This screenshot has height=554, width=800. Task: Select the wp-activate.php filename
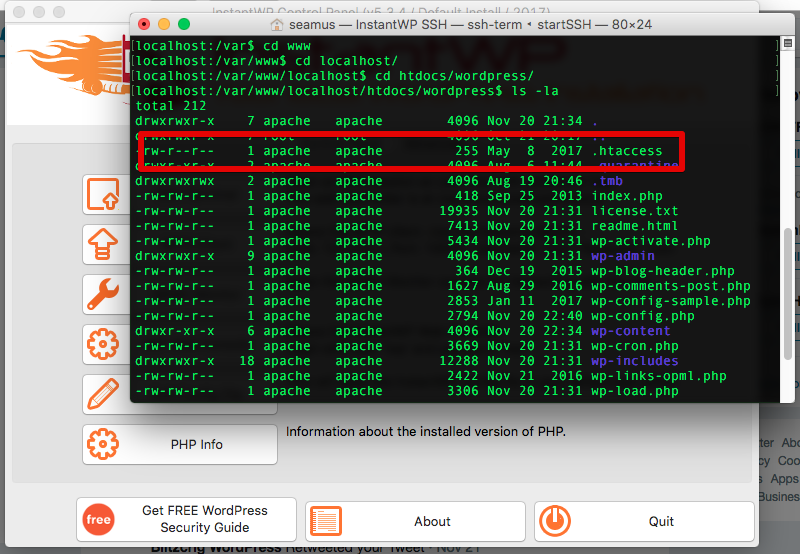pyautogui.click(x=651, y=241)
